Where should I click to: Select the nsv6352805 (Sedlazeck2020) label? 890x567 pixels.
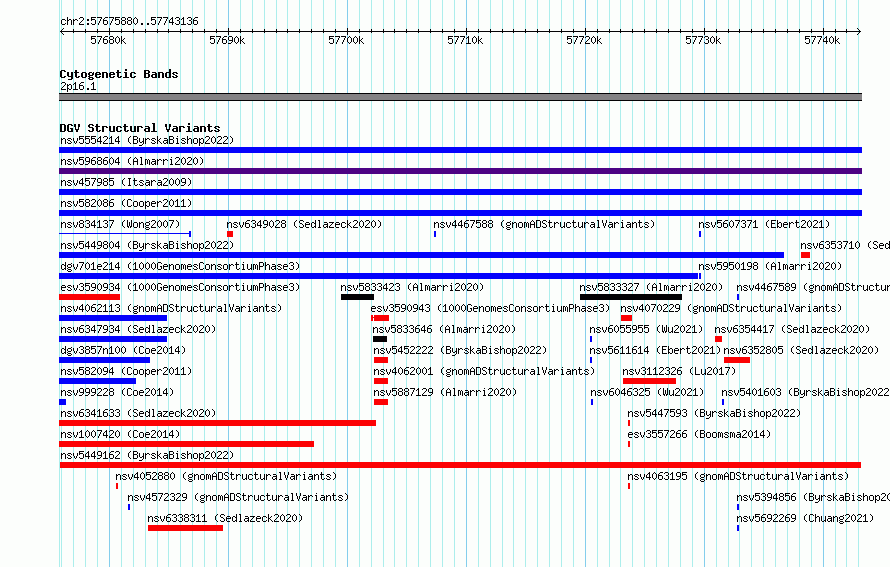[801, 350]
